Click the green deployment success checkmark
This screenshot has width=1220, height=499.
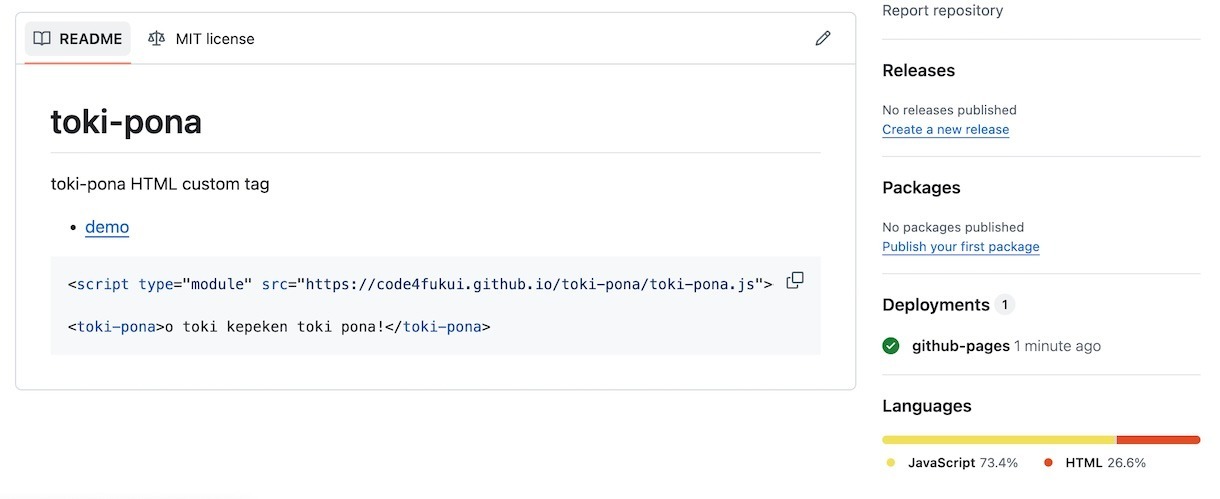pos(891,346)
